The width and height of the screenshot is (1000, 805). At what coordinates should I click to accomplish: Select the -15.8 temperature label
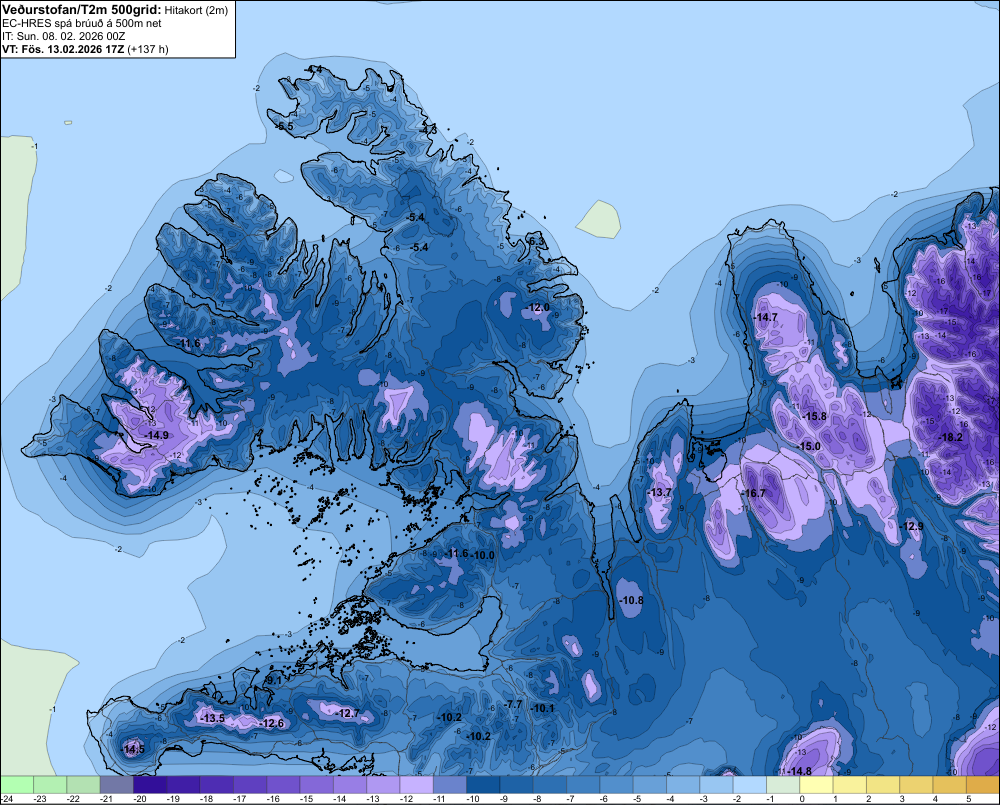click(x=814, y=416)
